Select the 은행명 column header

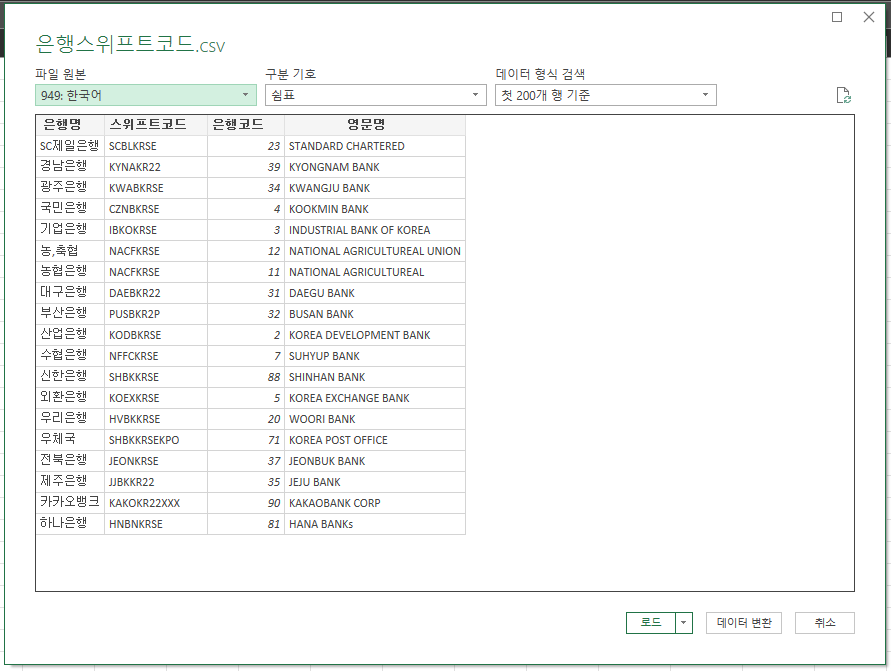click(69, 124)
